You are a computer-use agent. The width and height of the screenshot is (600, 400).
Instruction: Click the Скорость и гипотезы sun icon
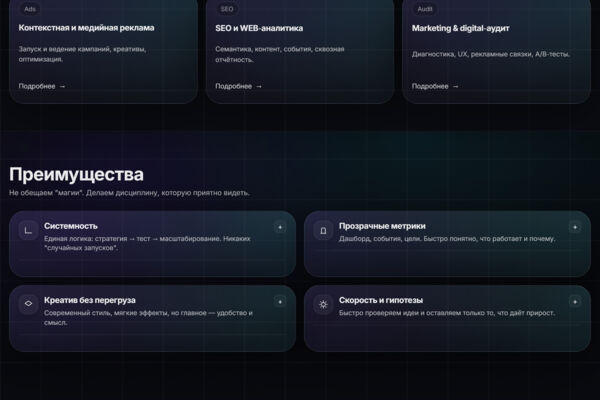click(323, 304)
